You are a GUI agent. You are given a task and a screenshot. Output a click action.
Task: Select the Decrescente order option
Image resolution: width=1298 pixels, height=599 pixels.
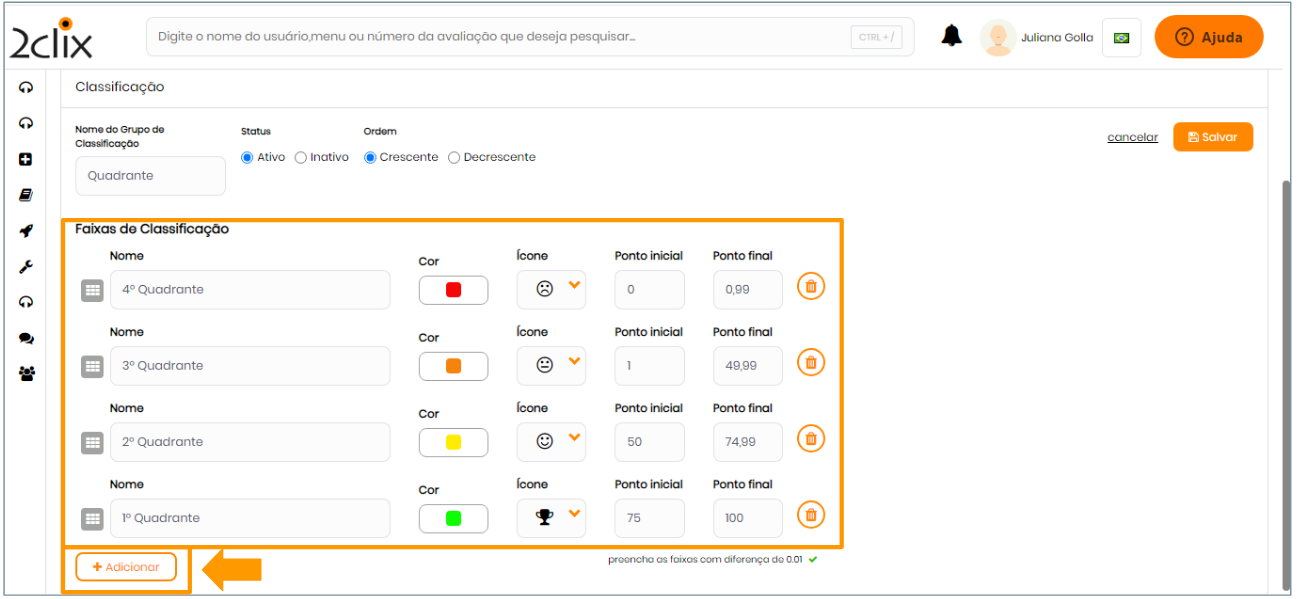point(454,158)
